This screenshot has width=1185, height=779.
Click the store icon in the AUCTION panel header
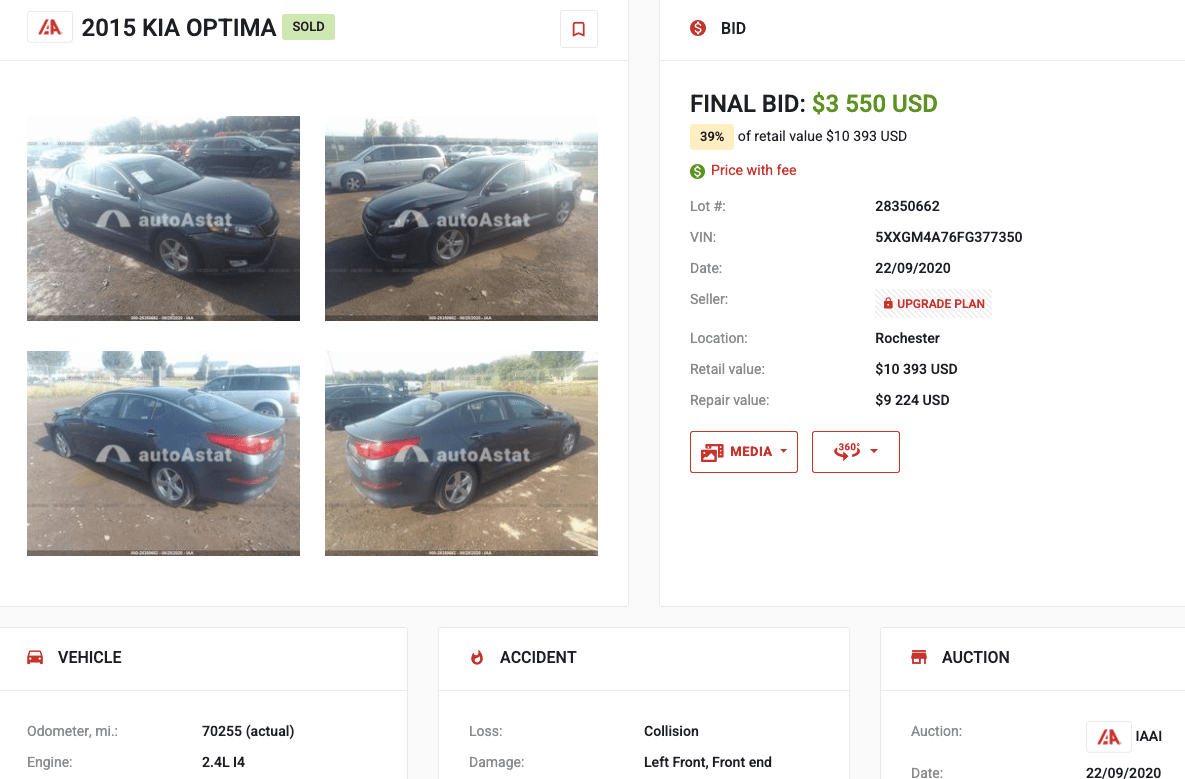(x=919, y=657)
